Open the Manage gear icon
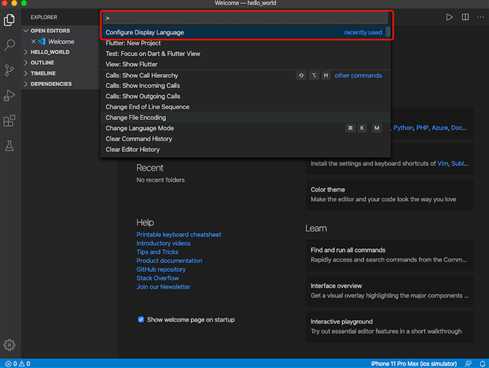 (x=9, y=345)
